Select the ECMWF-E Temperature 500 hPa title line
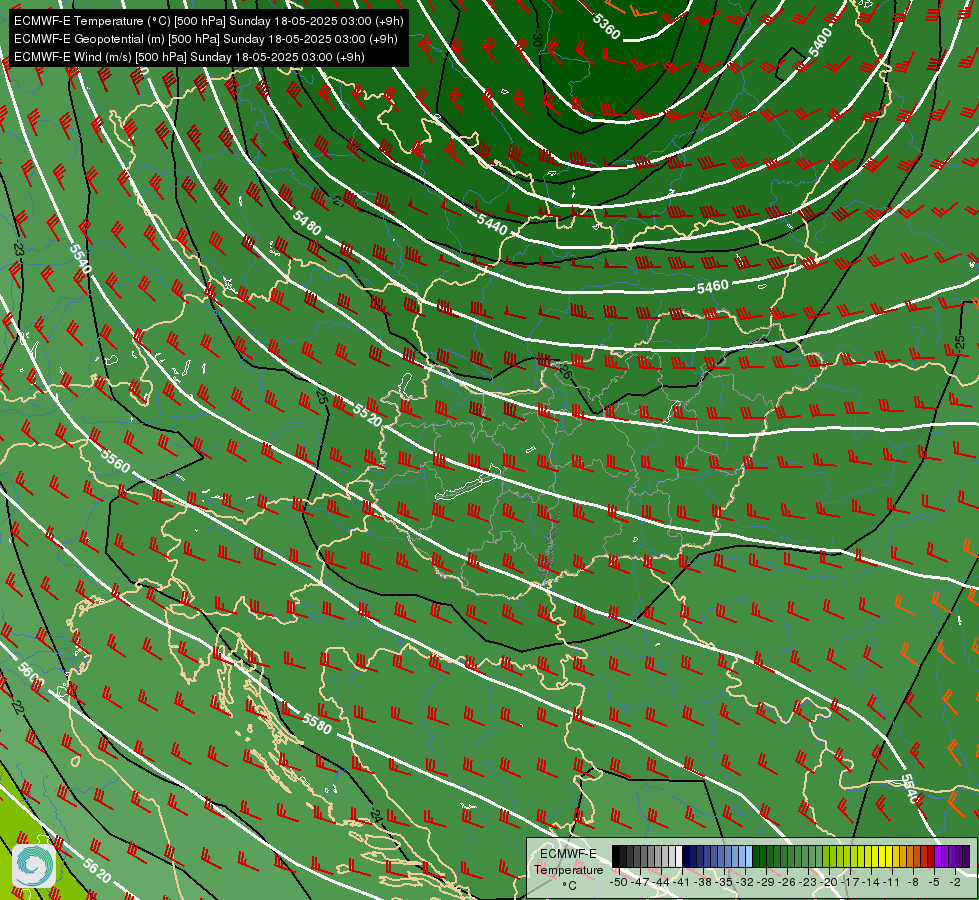979x900 pixels. tap(209, 21)
